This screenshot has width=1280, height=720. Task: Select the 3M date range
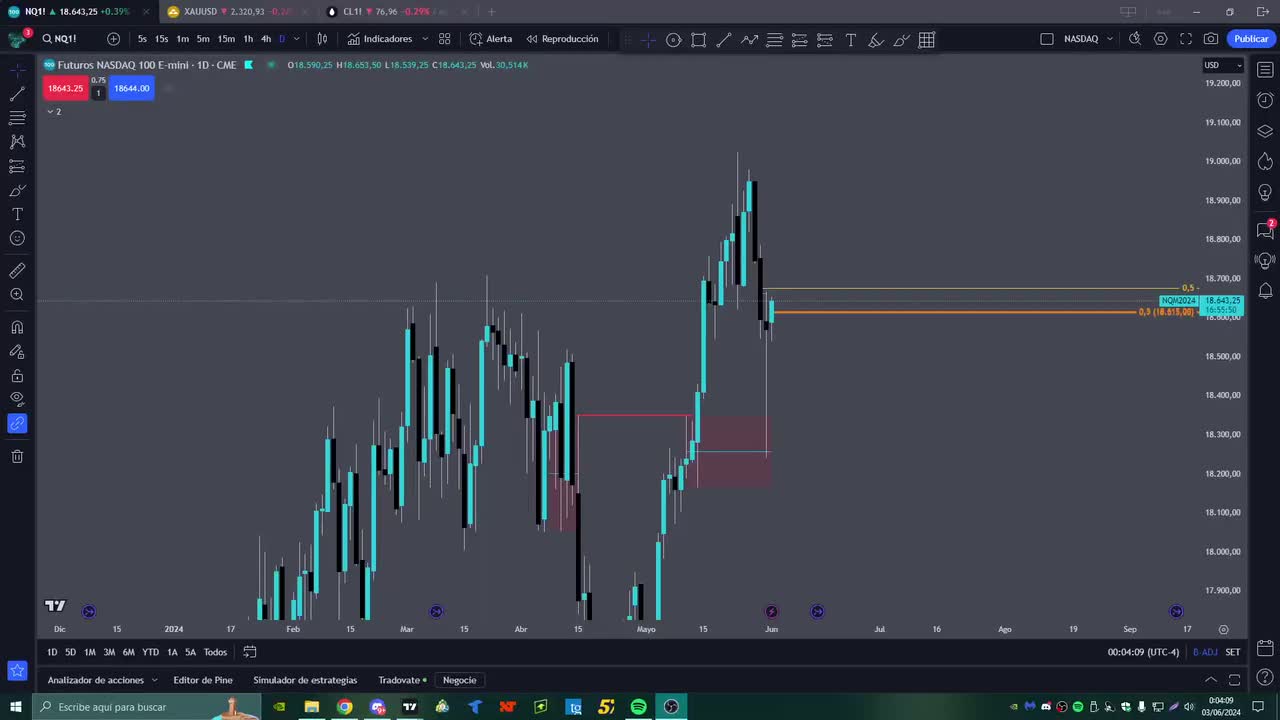pos(109,652)
